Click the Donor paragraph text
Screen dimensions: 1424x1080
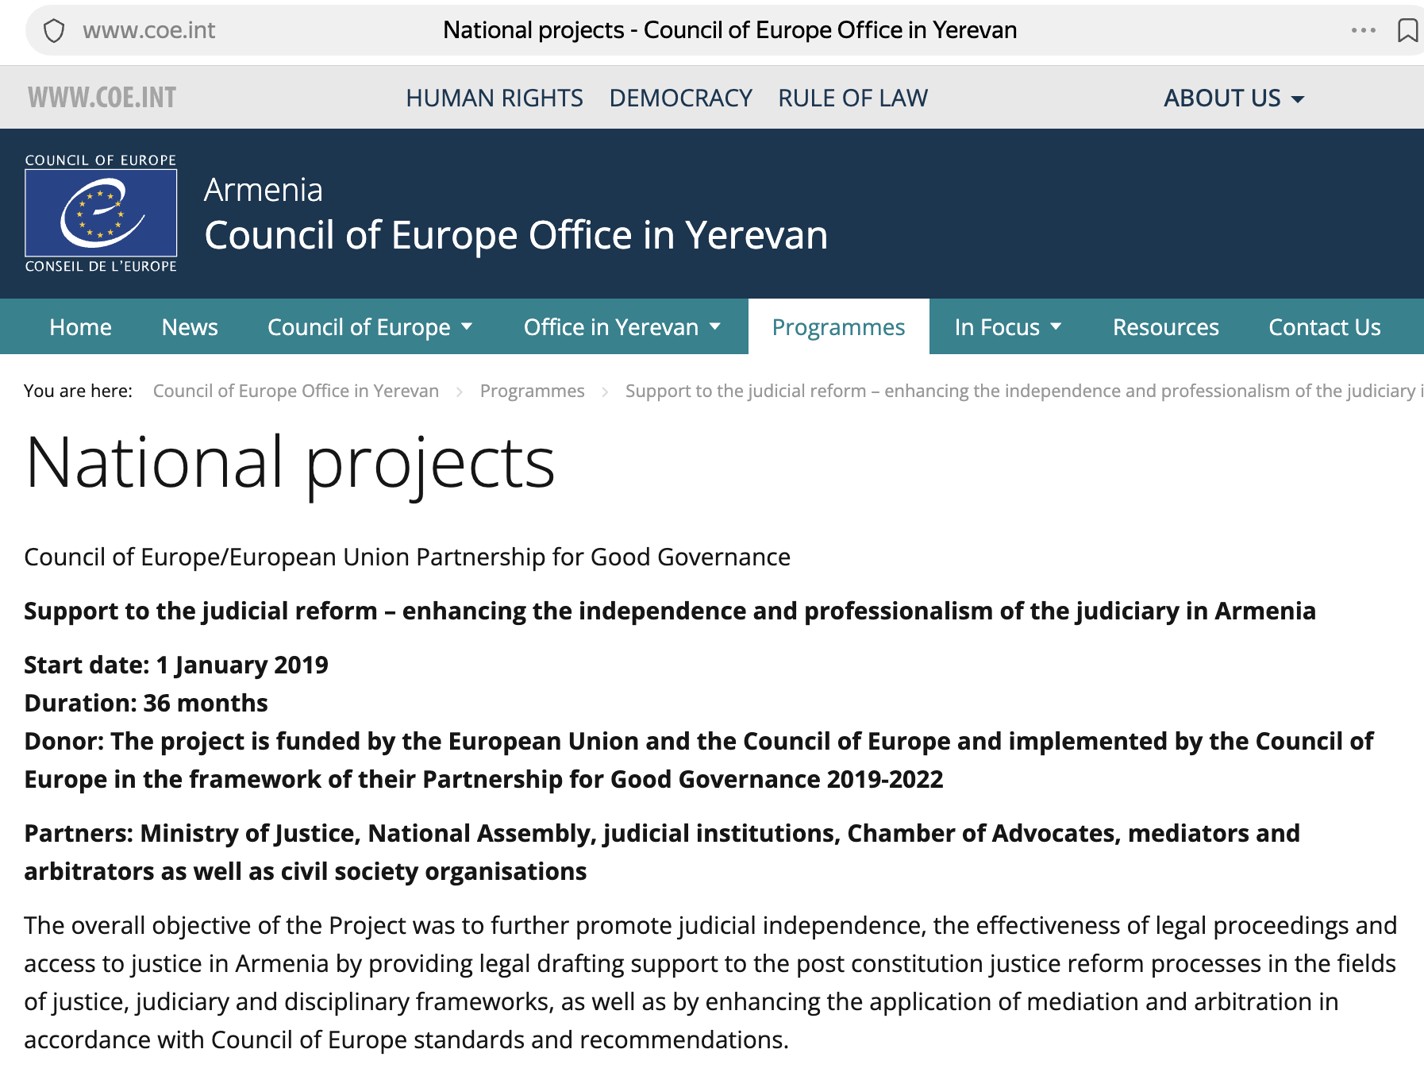699,760
